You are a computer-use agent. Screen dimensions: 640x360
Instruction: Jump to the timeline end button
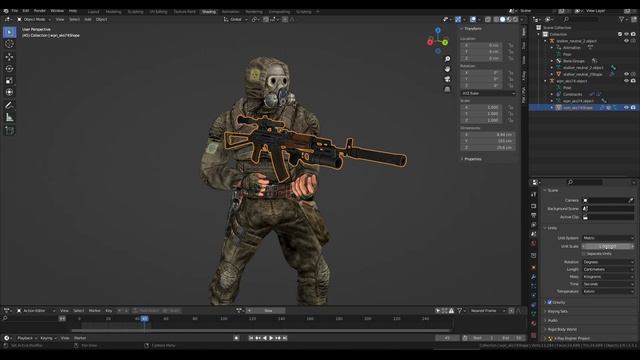coord(285,338)
